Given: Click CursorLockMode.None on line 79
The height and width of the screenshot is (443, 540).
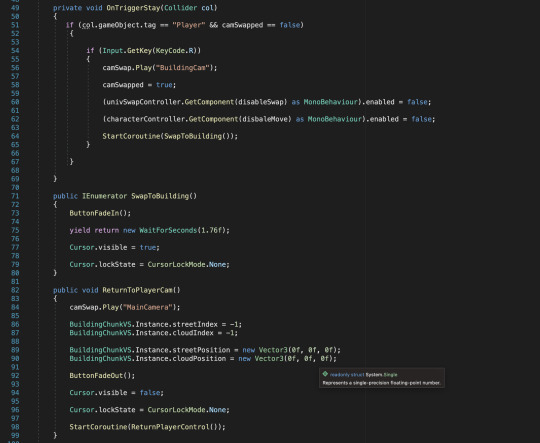Looking at the screenshot, I should pos(187,265).
